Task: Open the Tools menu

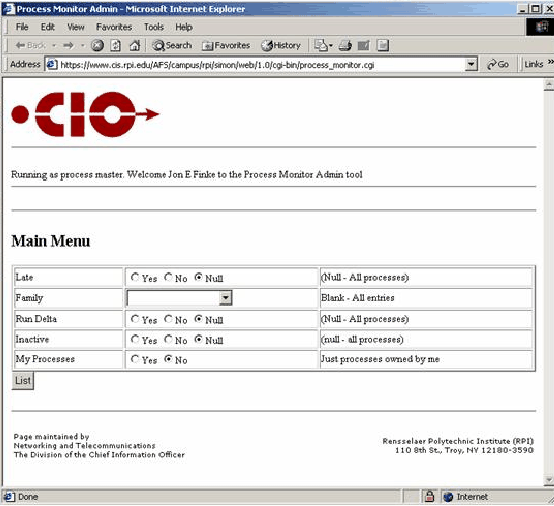Action: pos(154,27)
